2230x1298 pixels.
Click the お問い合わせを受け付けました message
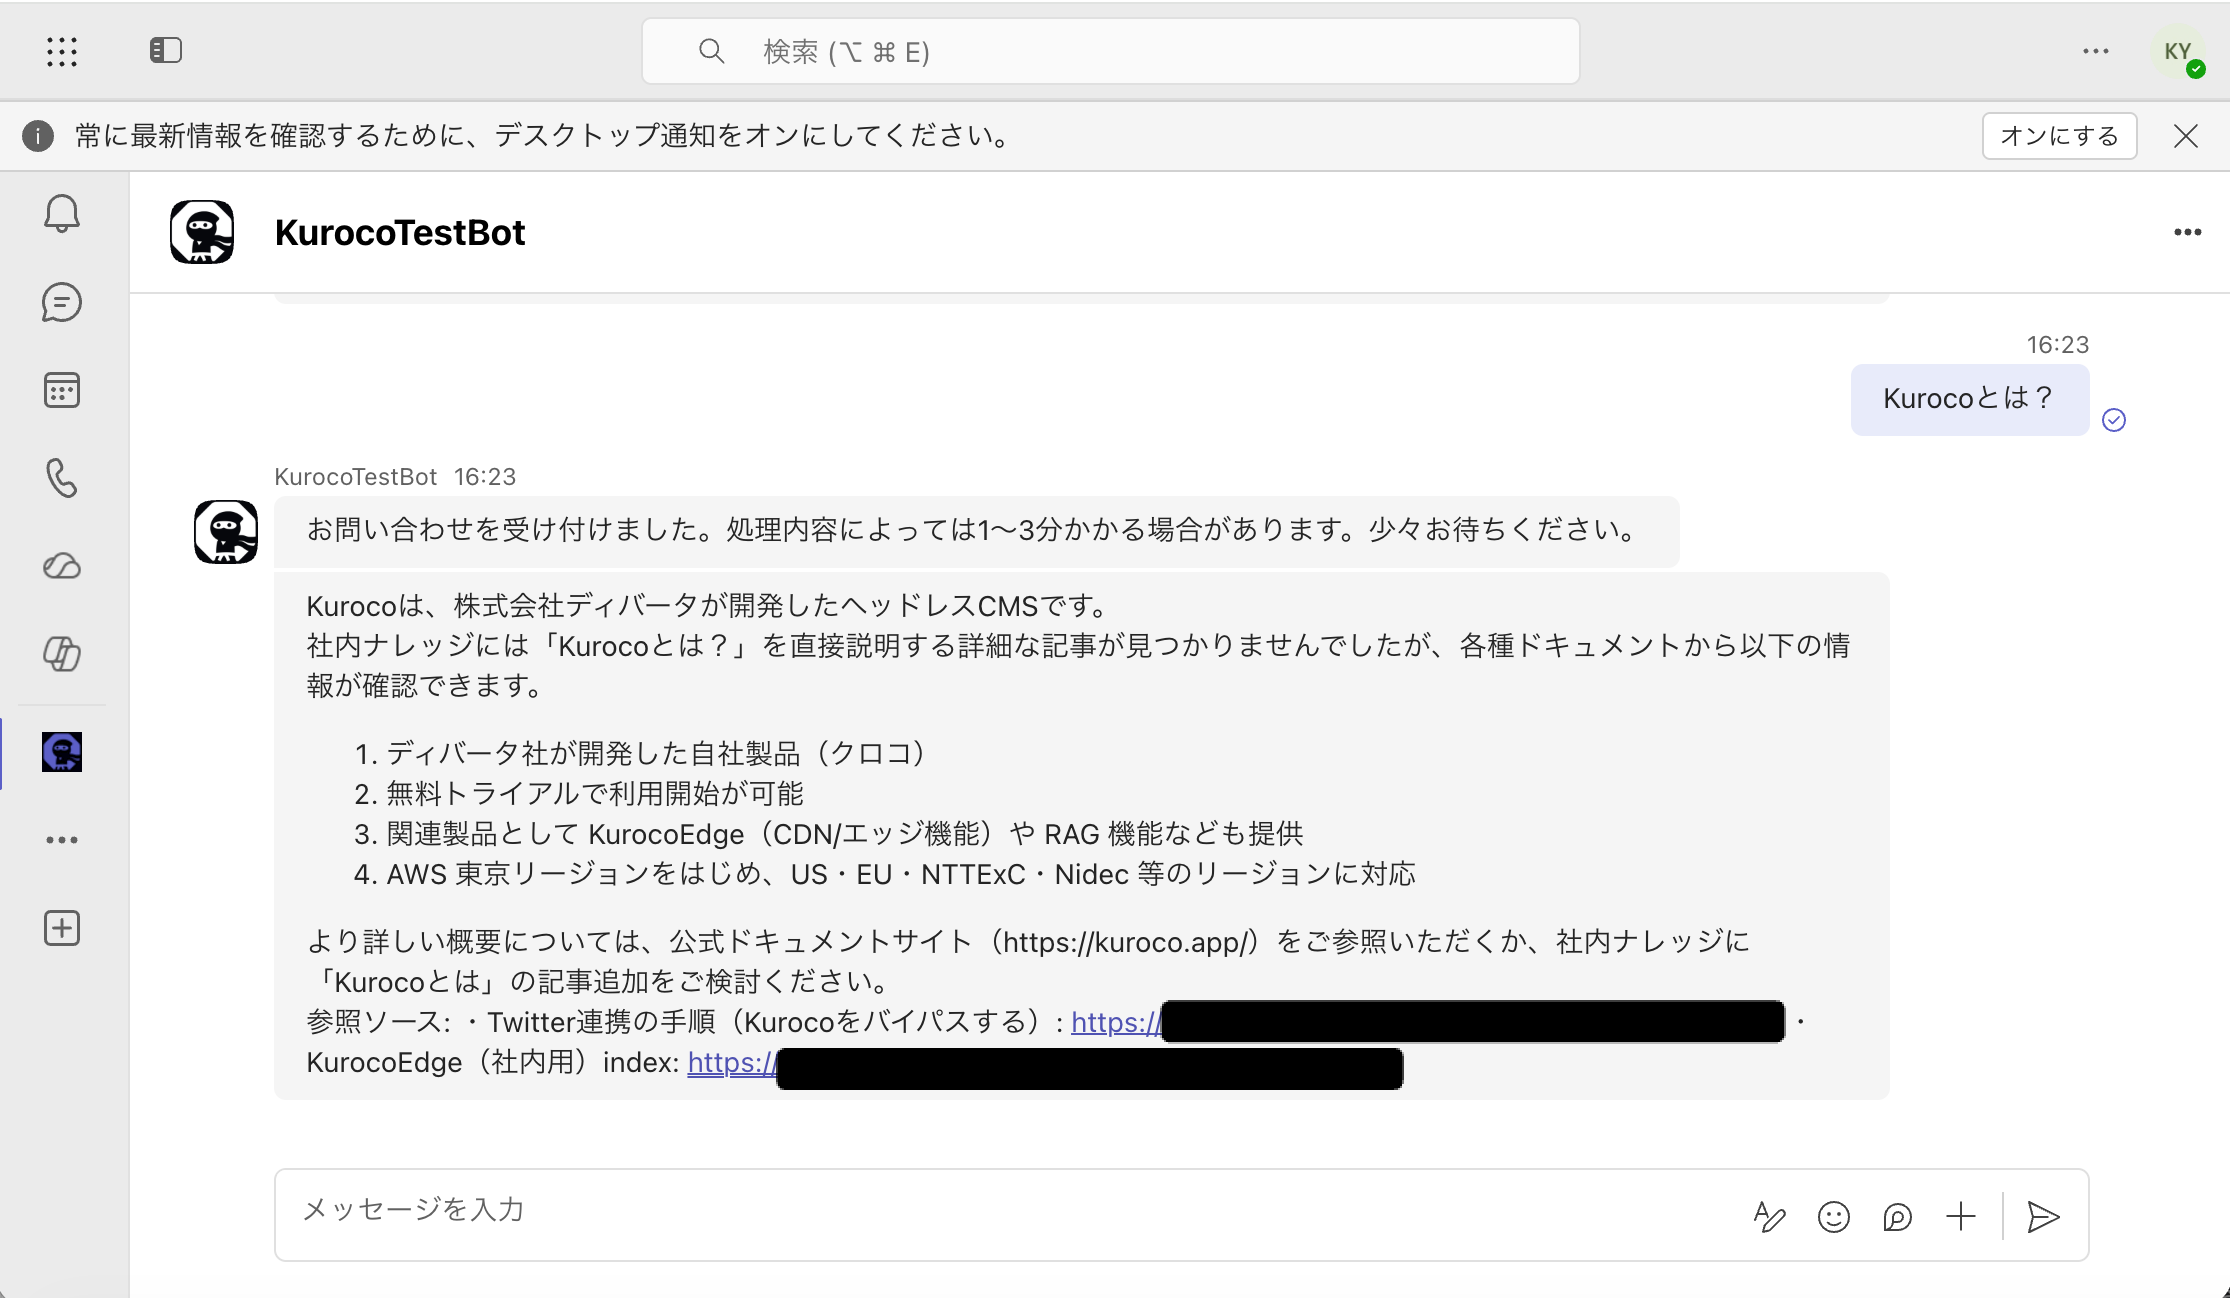coord(976,531)
